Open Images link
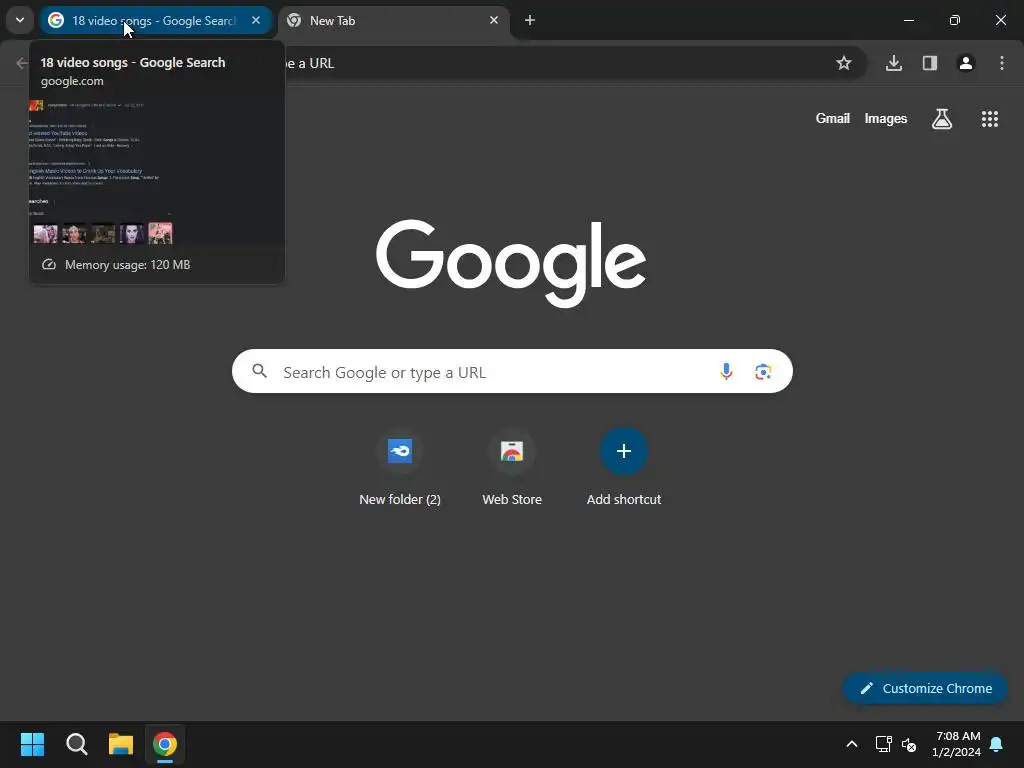1024x768 pixels. [x=886, y=118]
